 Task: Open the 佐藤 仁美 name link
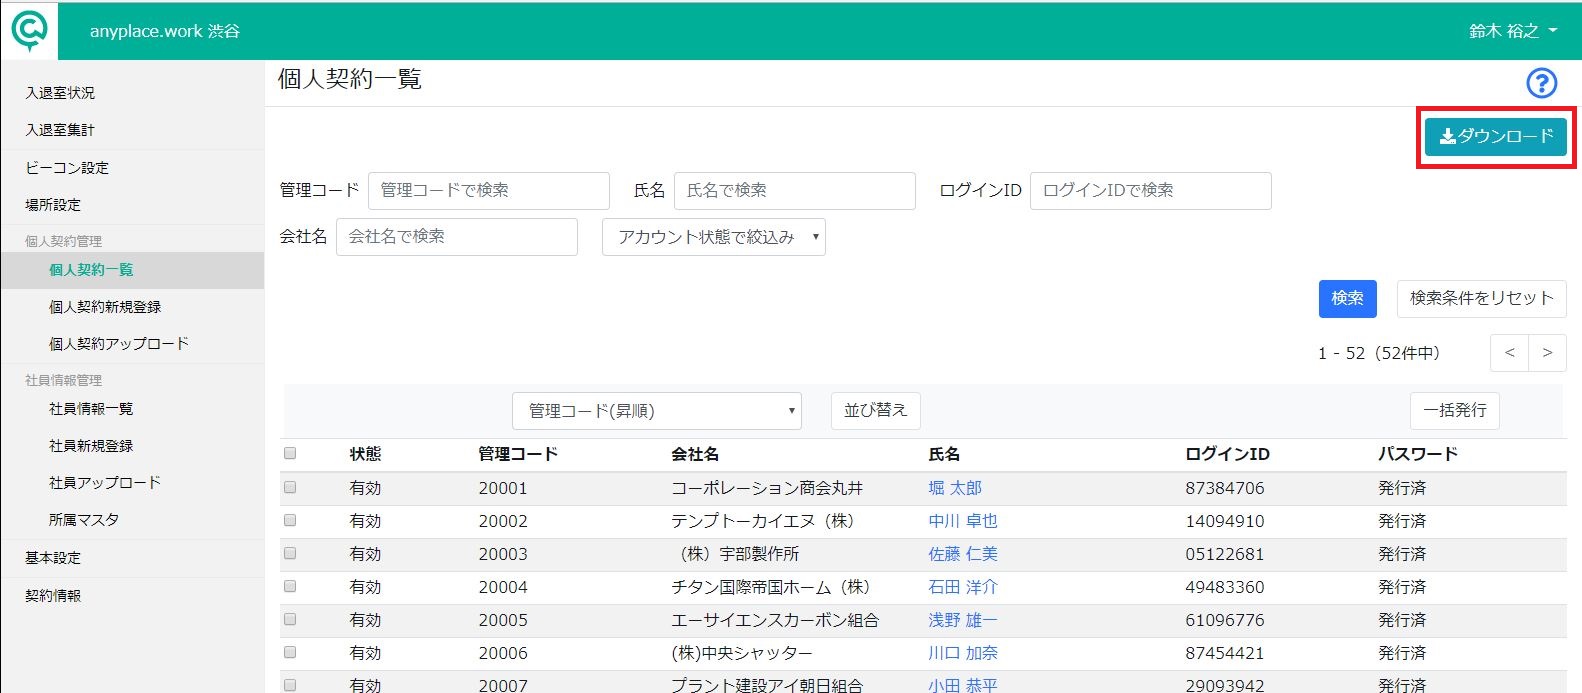pos(963,554)
